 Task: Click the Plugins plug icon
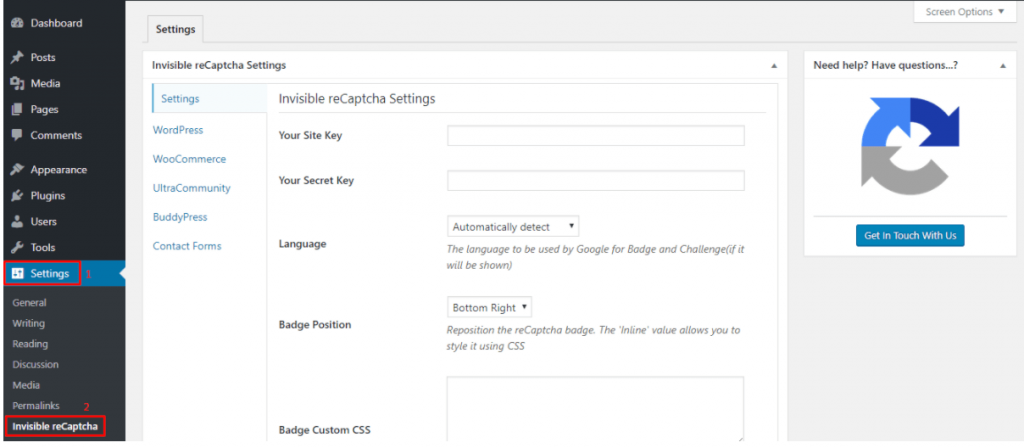click(x=18, y=196)
